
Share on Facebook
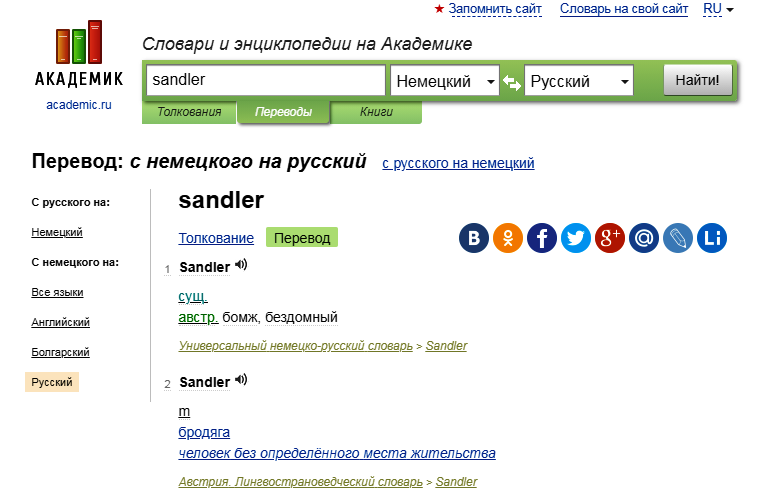point(542,238)
